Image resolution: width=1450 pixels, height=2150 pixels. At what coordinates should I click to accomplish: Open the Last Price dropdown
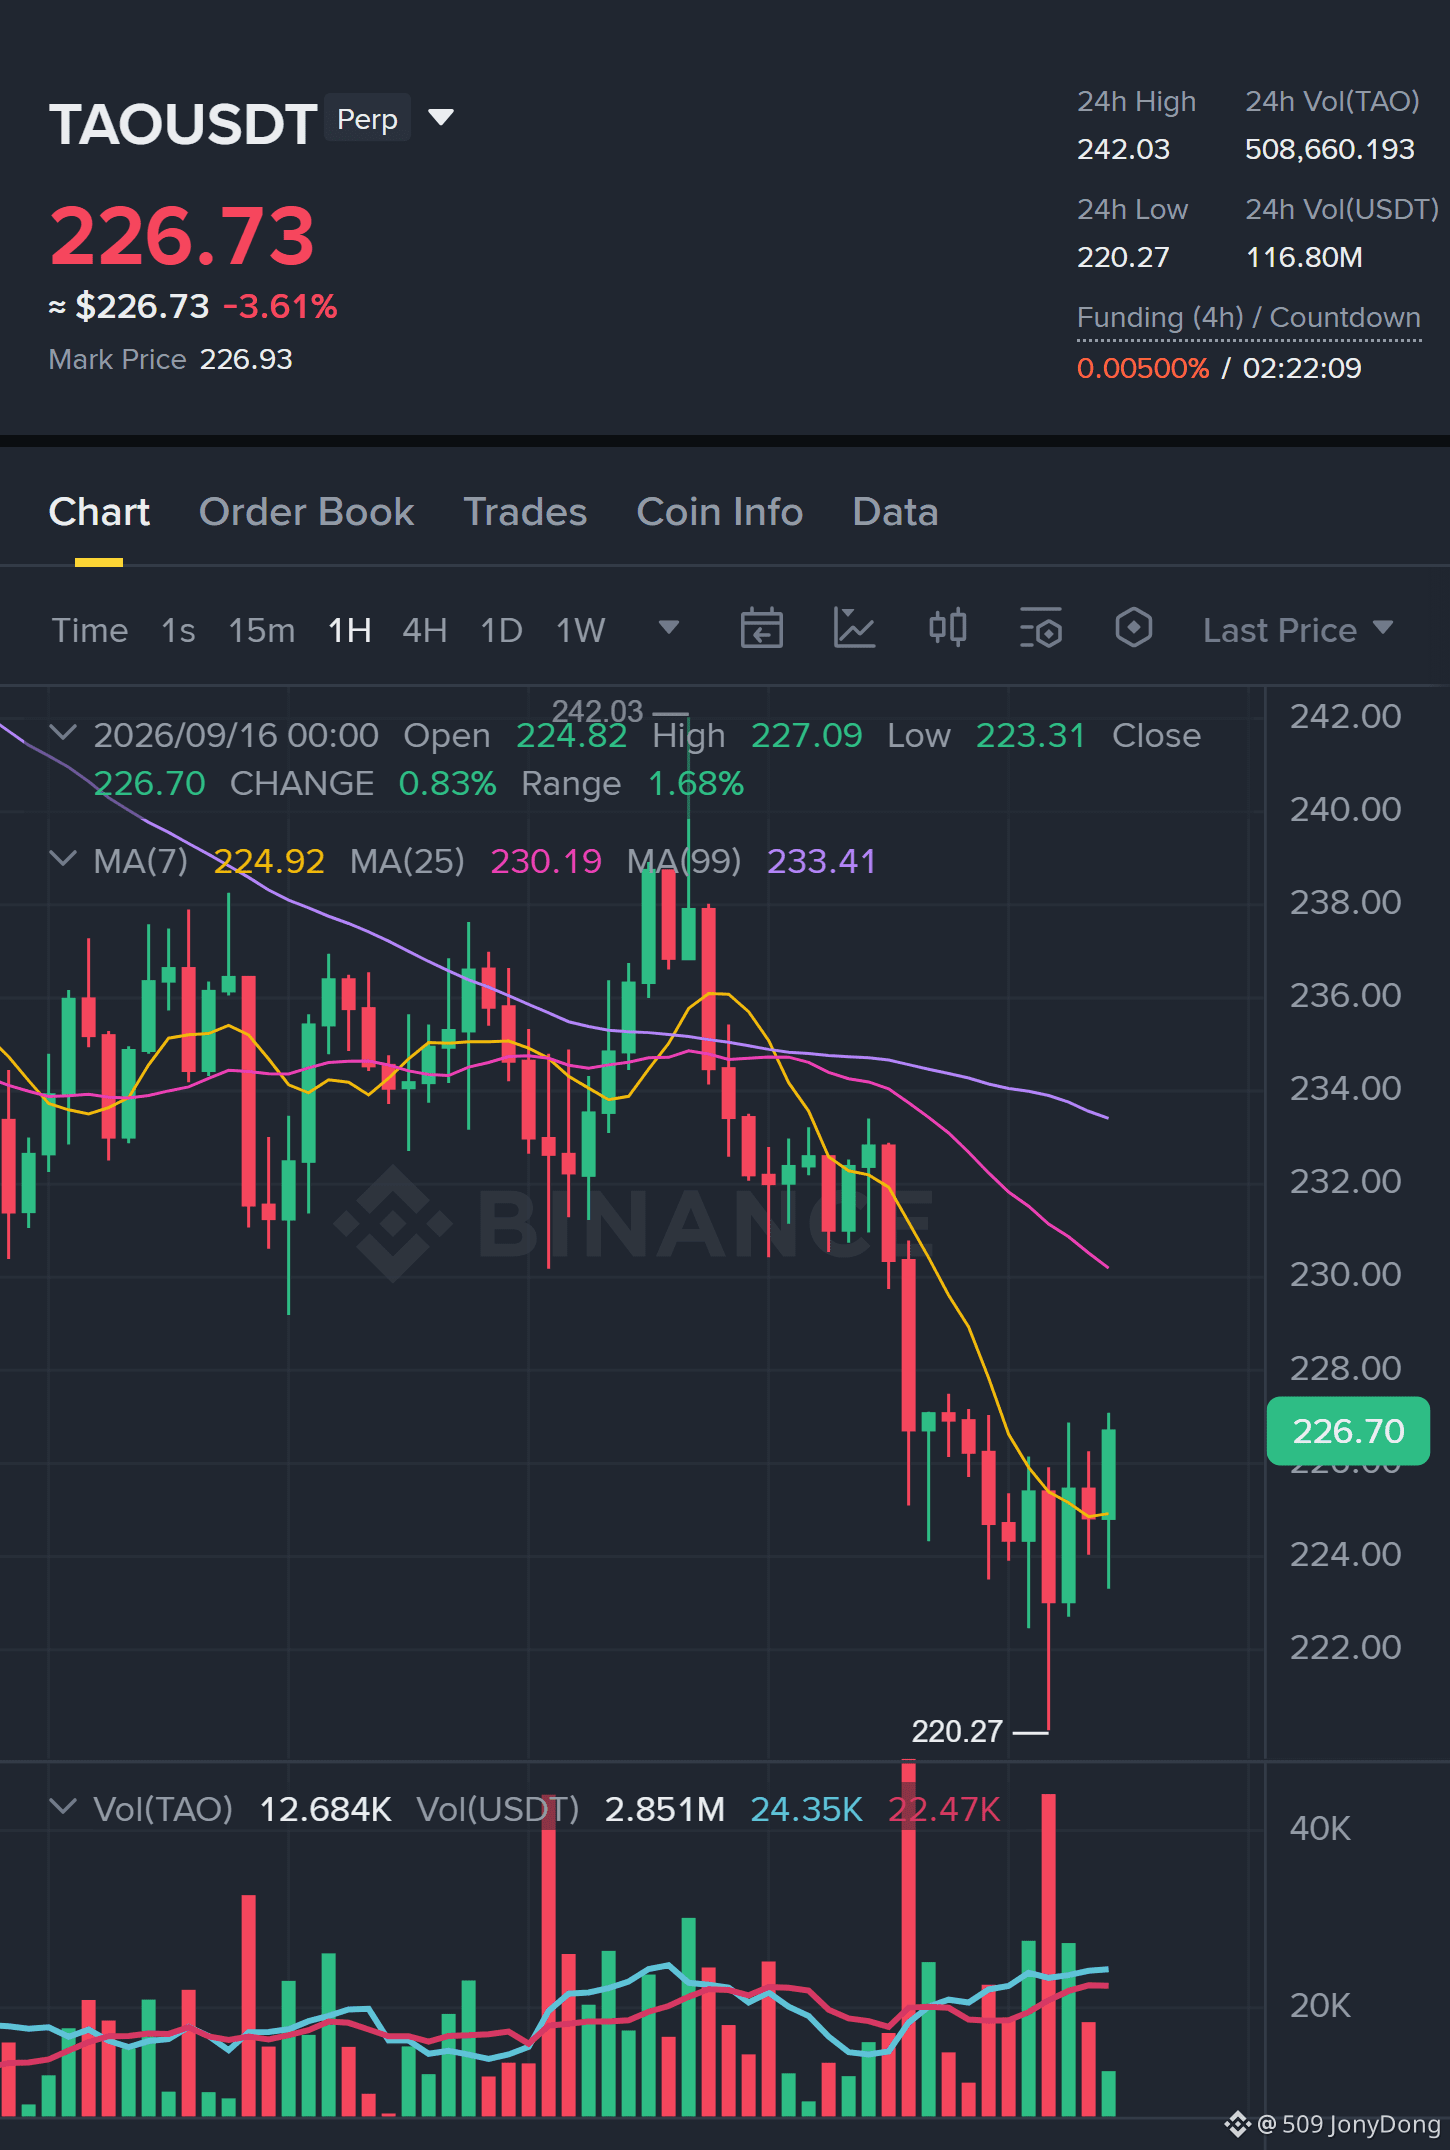coord(1297,630)
